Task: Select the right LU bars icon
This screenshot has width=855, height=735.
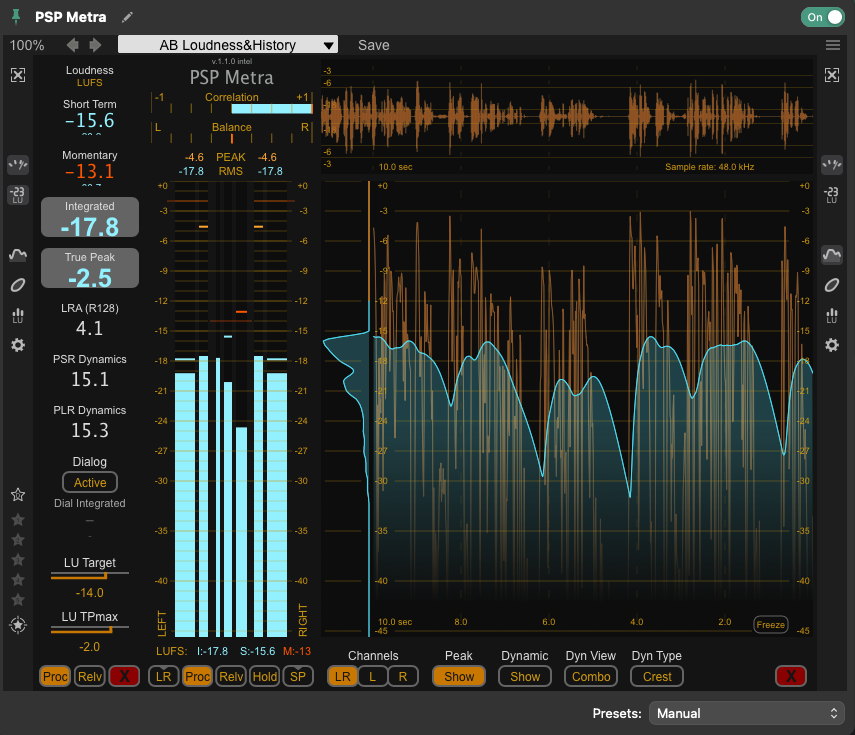Action: 832,316
